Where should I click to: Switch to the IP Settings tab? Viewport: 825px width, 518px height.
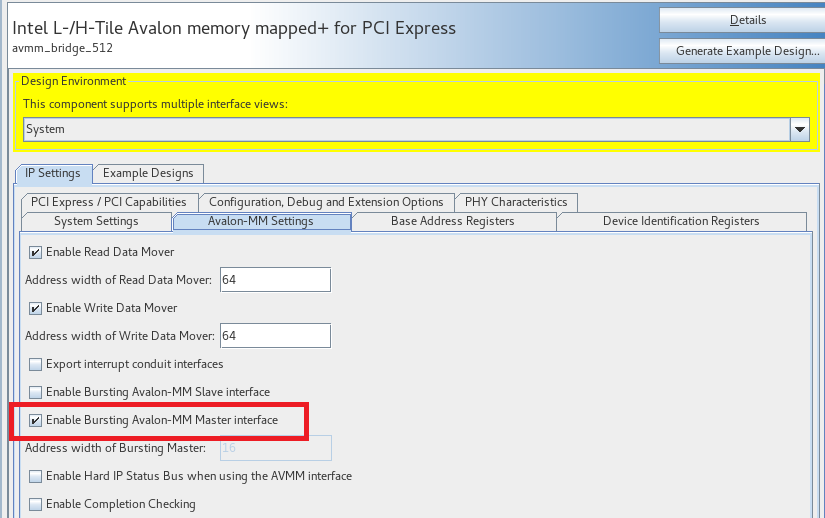coord(53,174)
